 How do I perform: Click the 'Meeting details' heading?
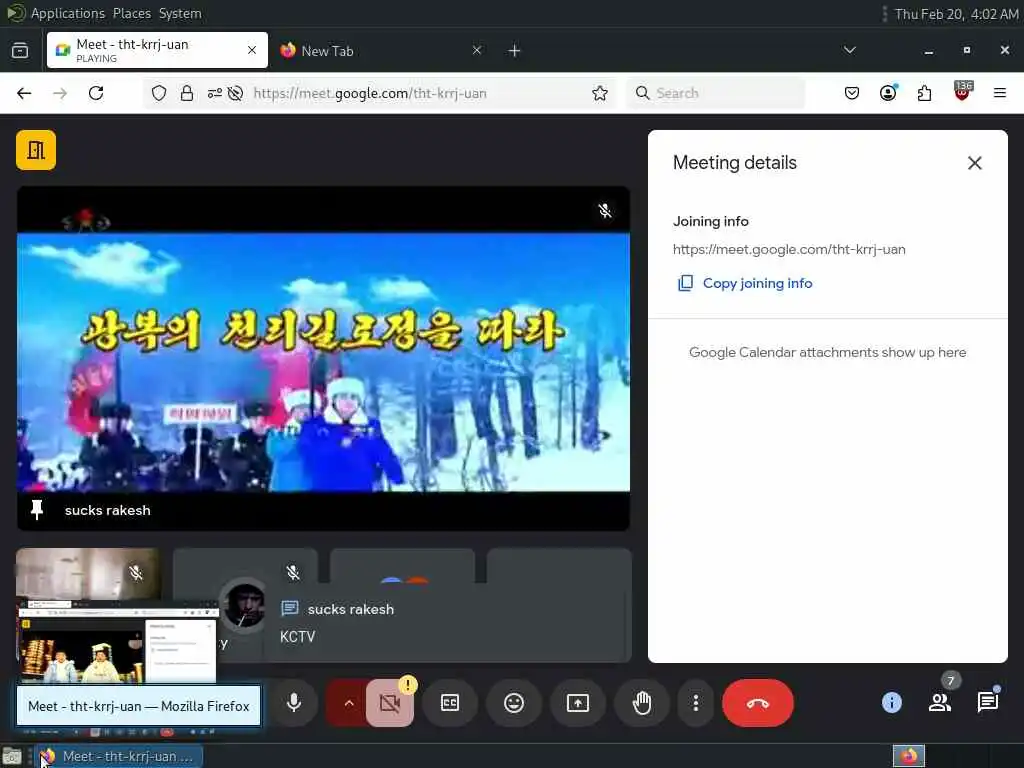point(735,163)
